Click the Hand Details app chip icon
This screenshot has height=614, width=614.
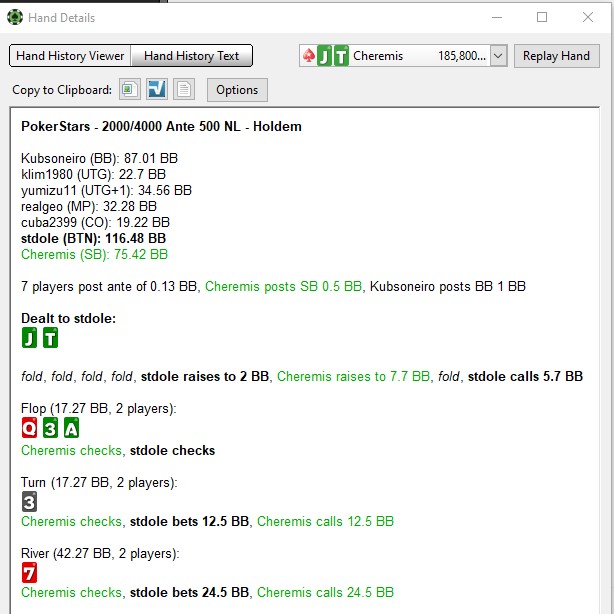[x=14, y=17]
